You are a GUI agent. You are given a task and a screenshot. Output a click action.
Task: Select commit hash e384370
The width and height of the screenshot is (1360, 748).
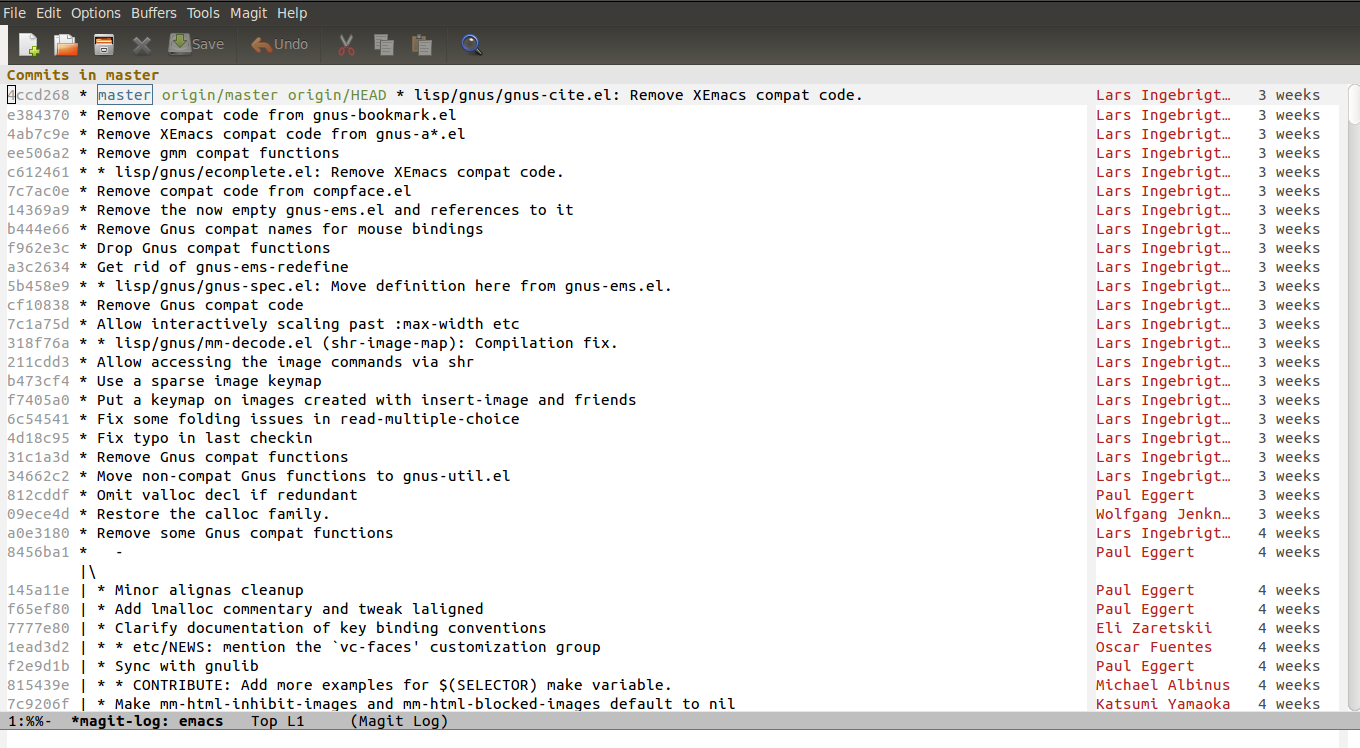coord(39,115)
